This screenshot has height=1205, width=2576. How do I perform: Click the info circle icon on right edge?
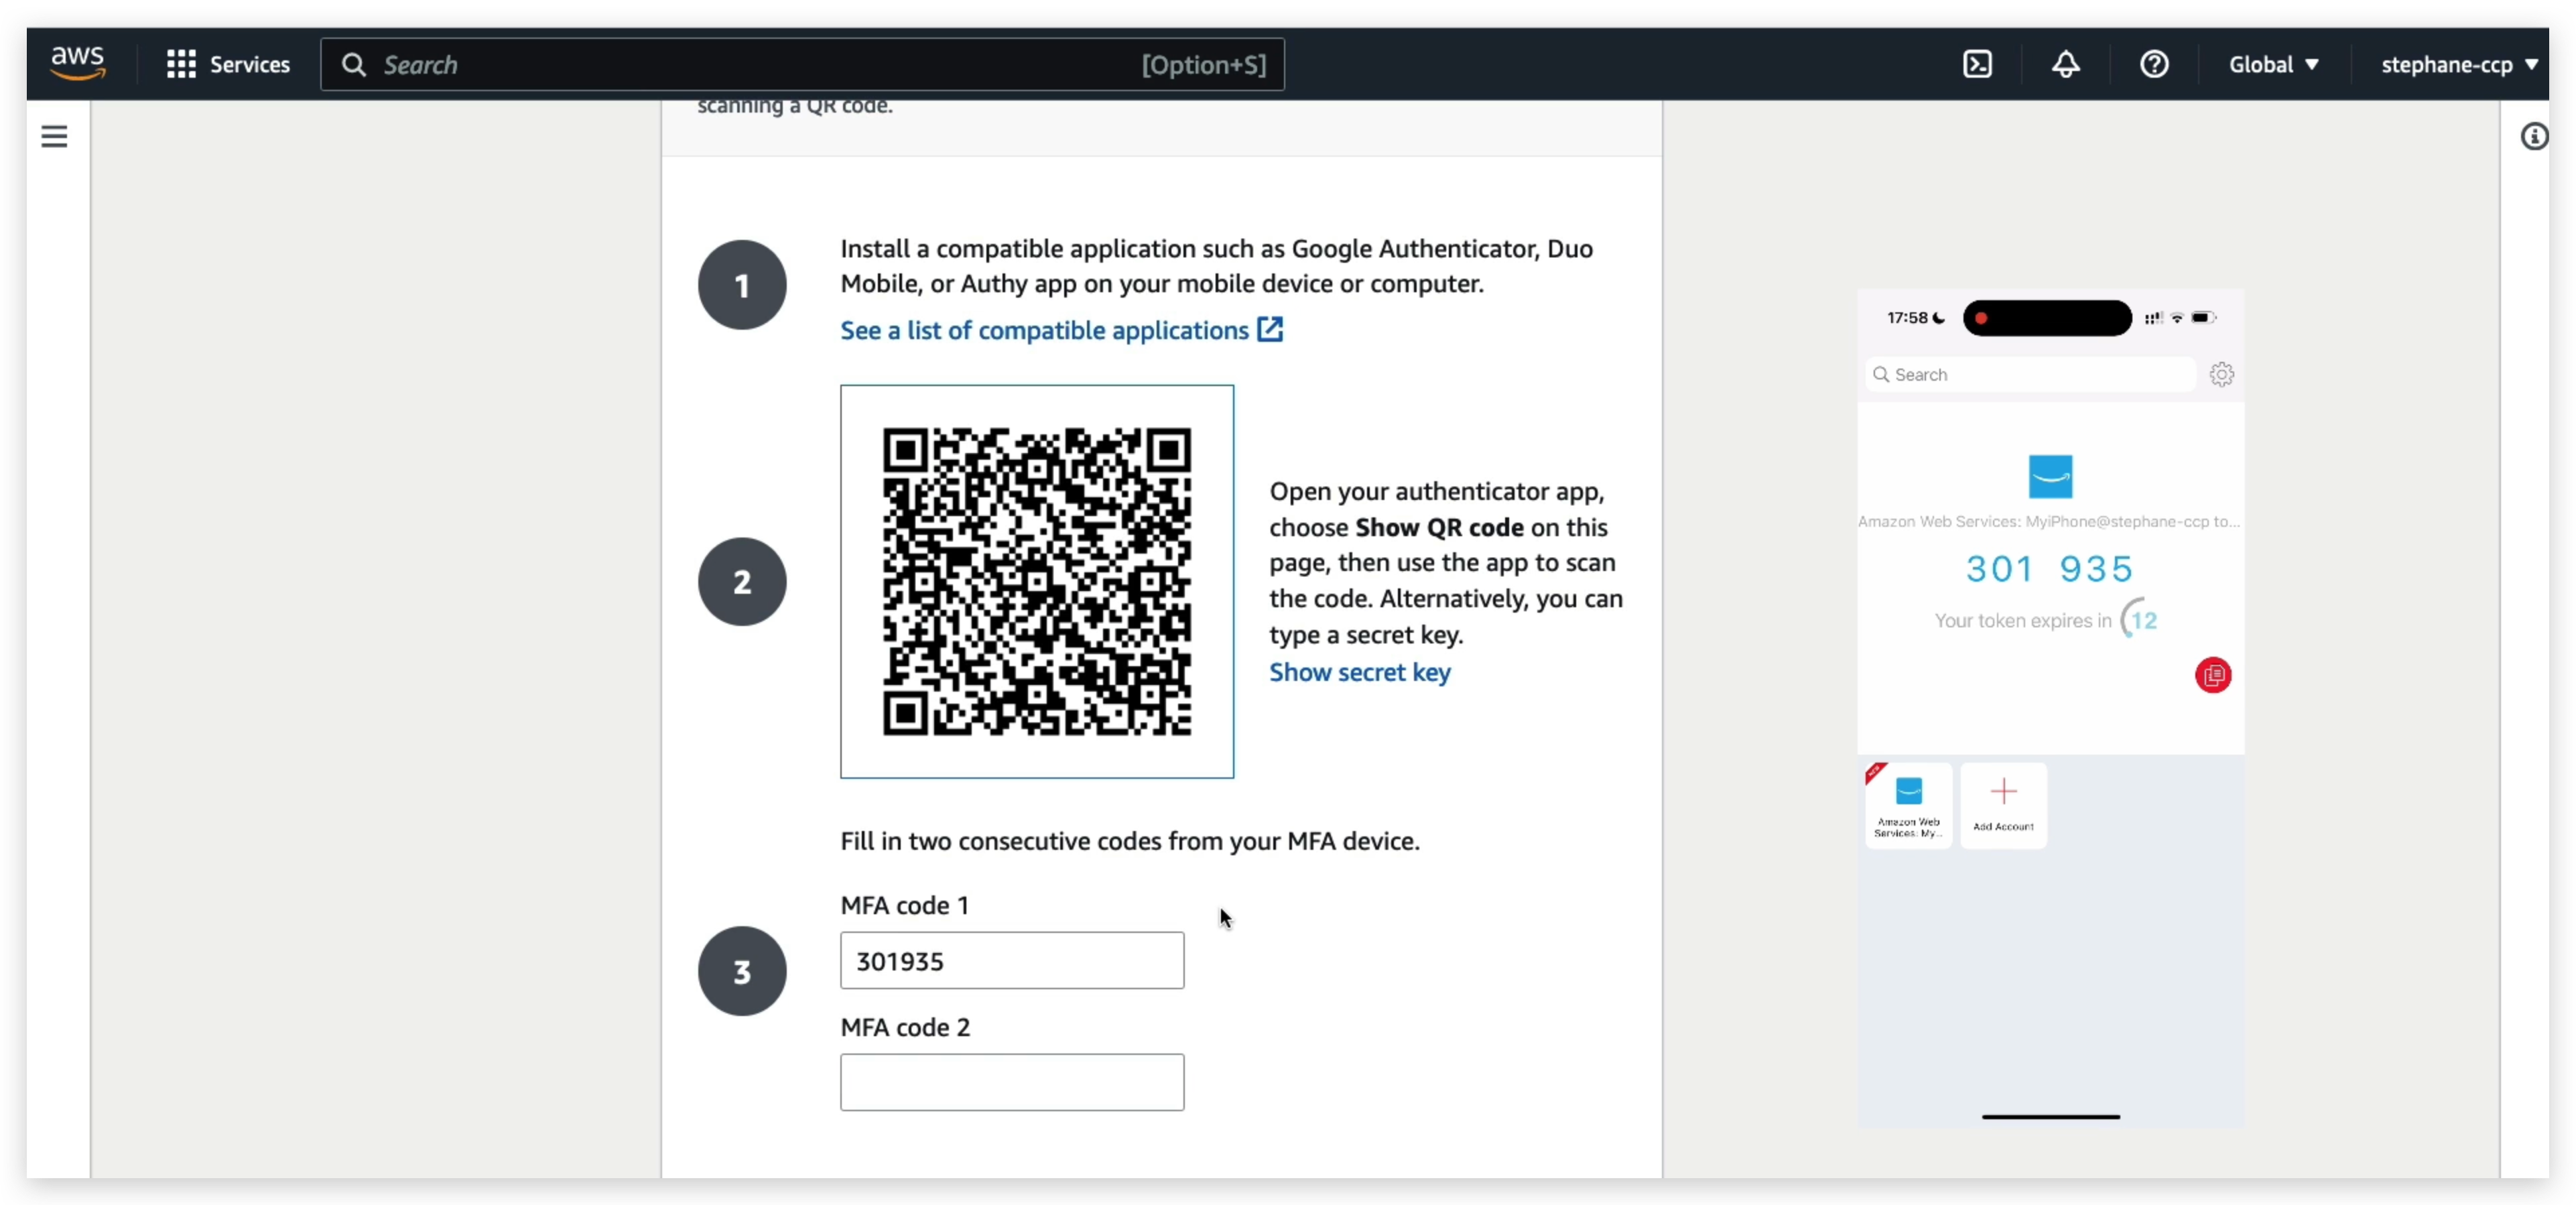point(2535,136)
